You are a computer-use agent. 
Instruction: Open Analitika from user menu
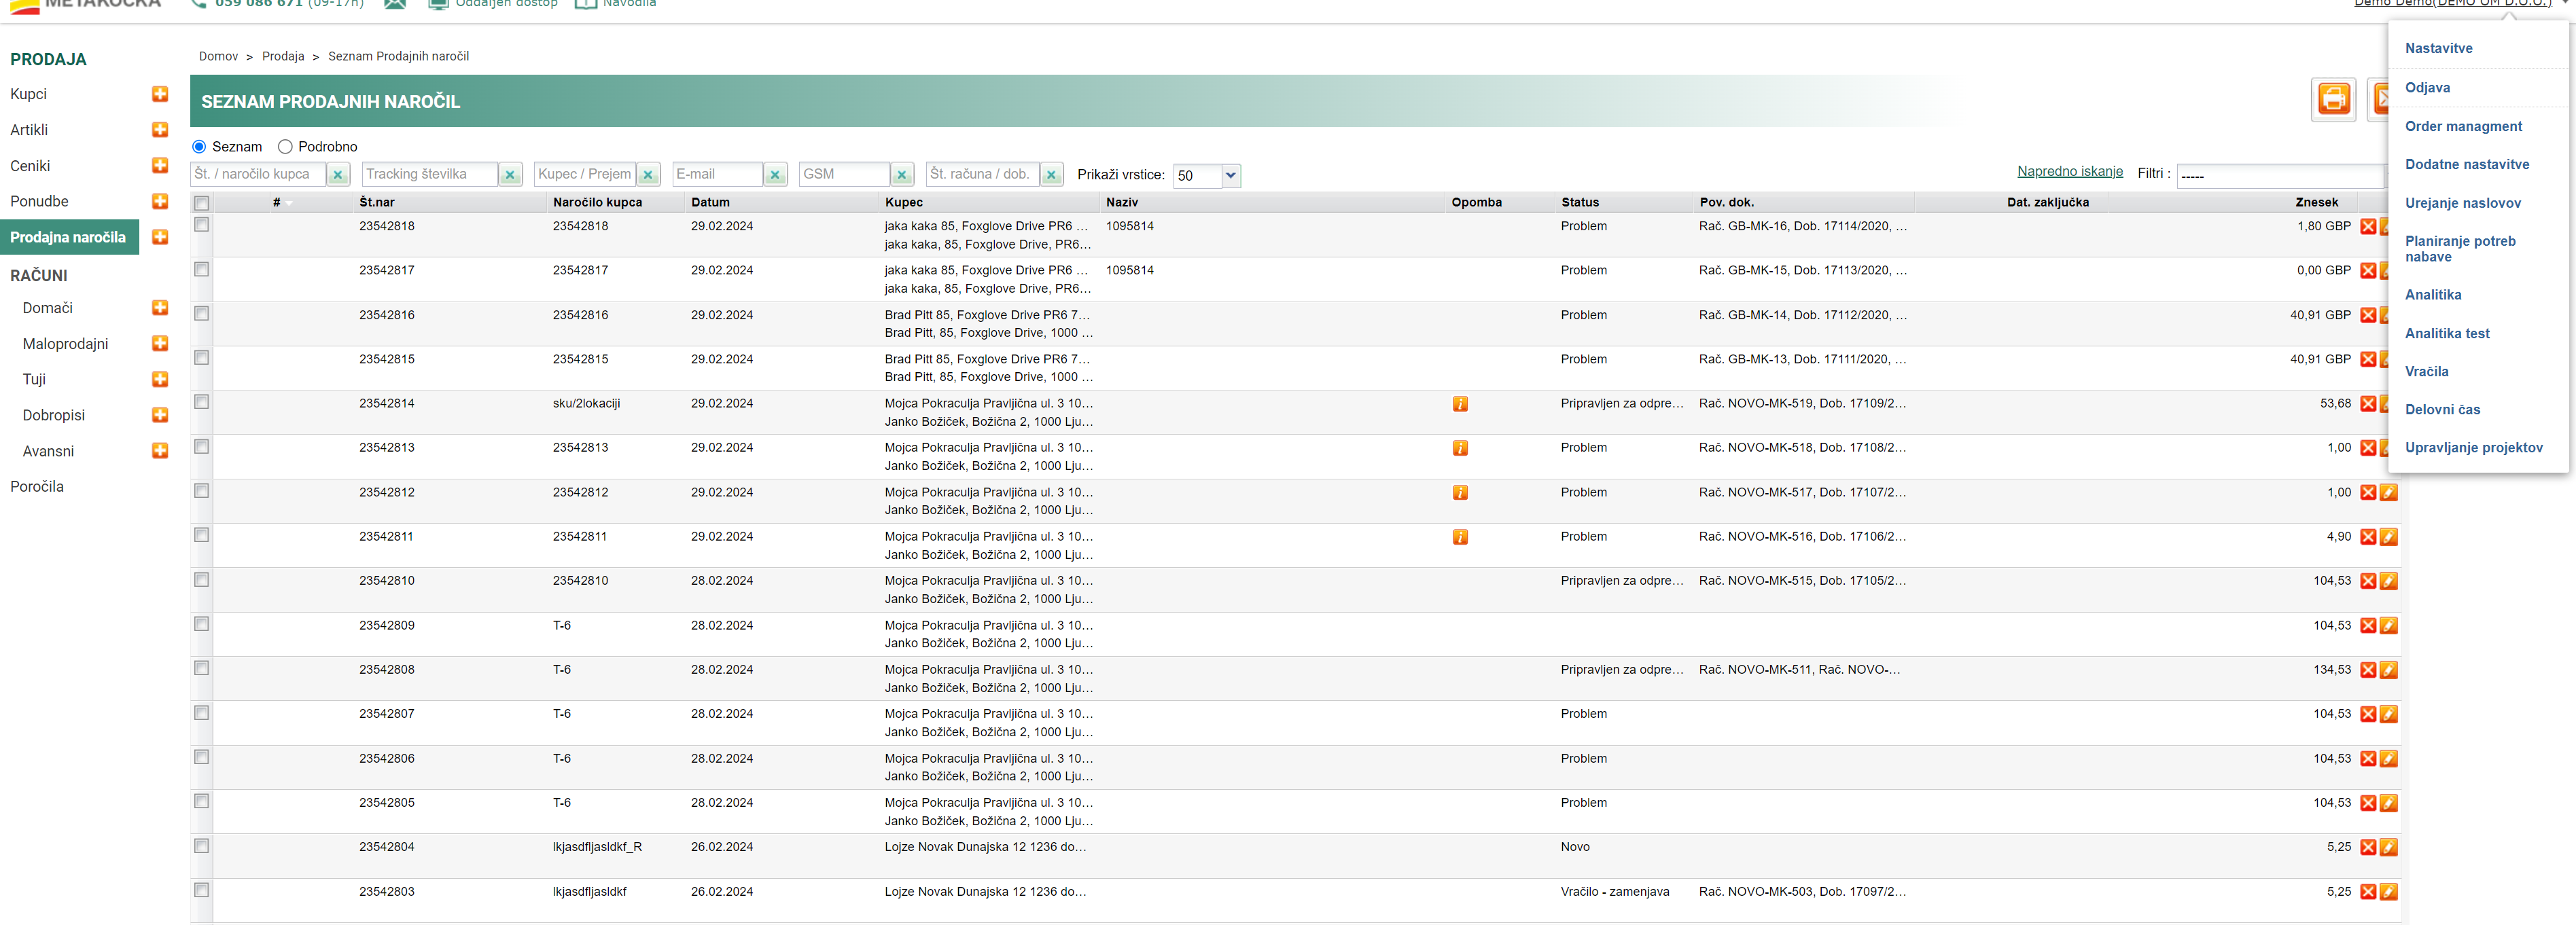2432,295
